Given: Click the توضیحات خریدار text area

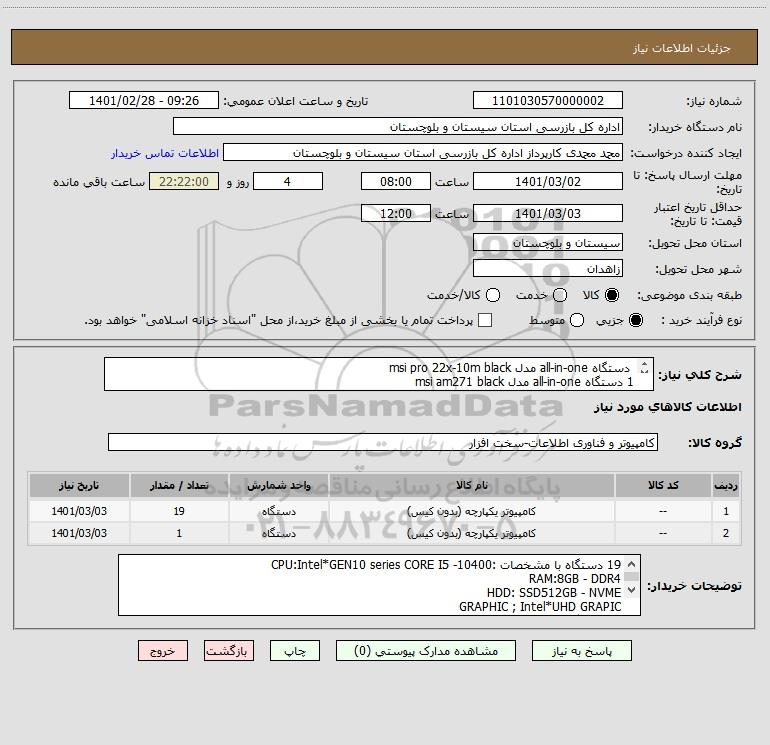Looking at the screenshot, I should click(379, 585).
